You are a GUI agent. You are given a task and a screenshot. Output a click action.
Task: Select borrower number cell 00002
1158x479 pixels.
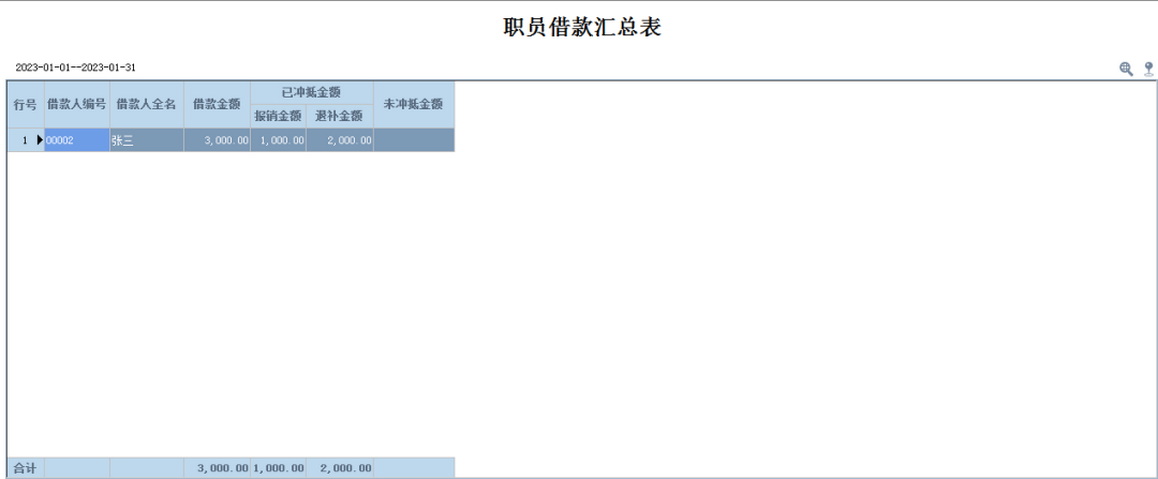click(77, 141)
